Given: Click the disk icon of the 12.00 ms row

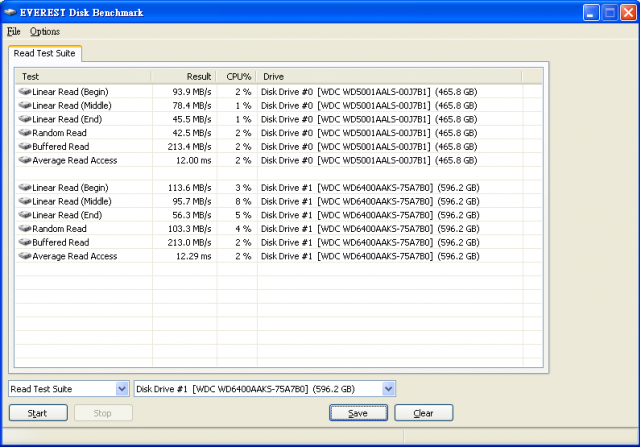Looking at the screenshot, I should coord(25,160).
